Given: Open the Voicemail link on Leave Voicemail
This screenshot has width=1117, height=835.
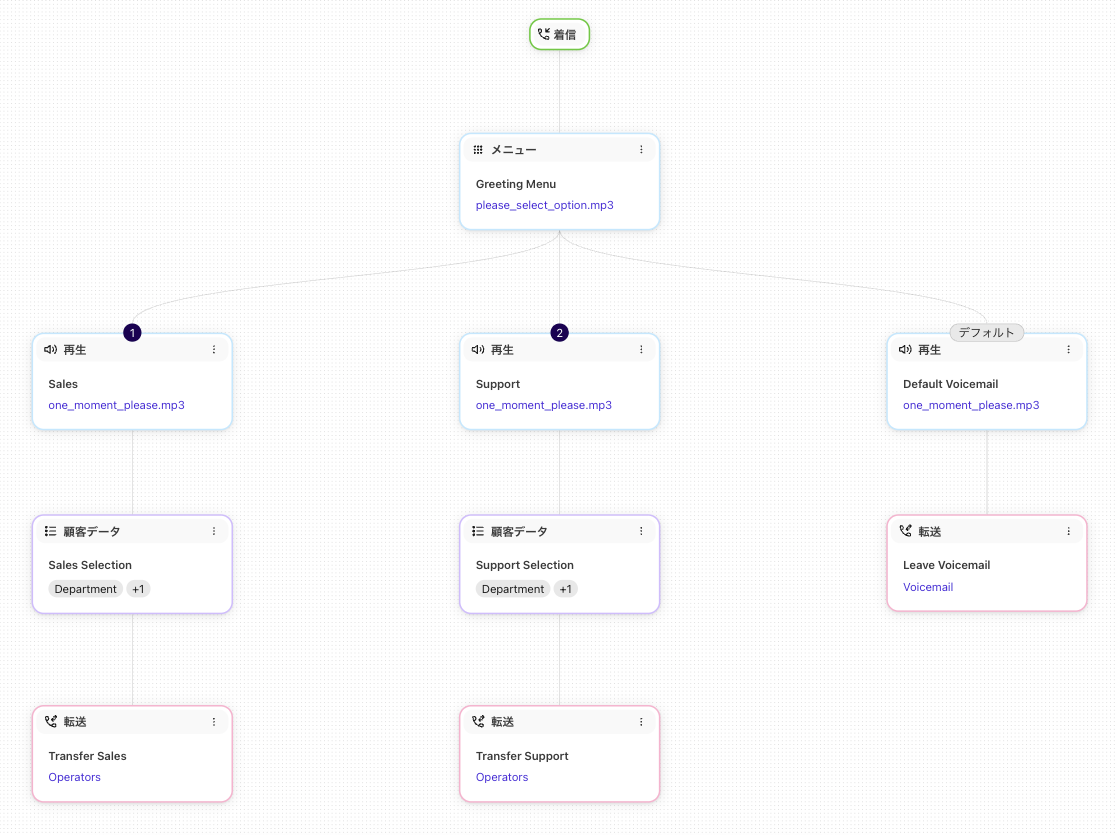Looking at the screenshot, I should click(928, 587).
